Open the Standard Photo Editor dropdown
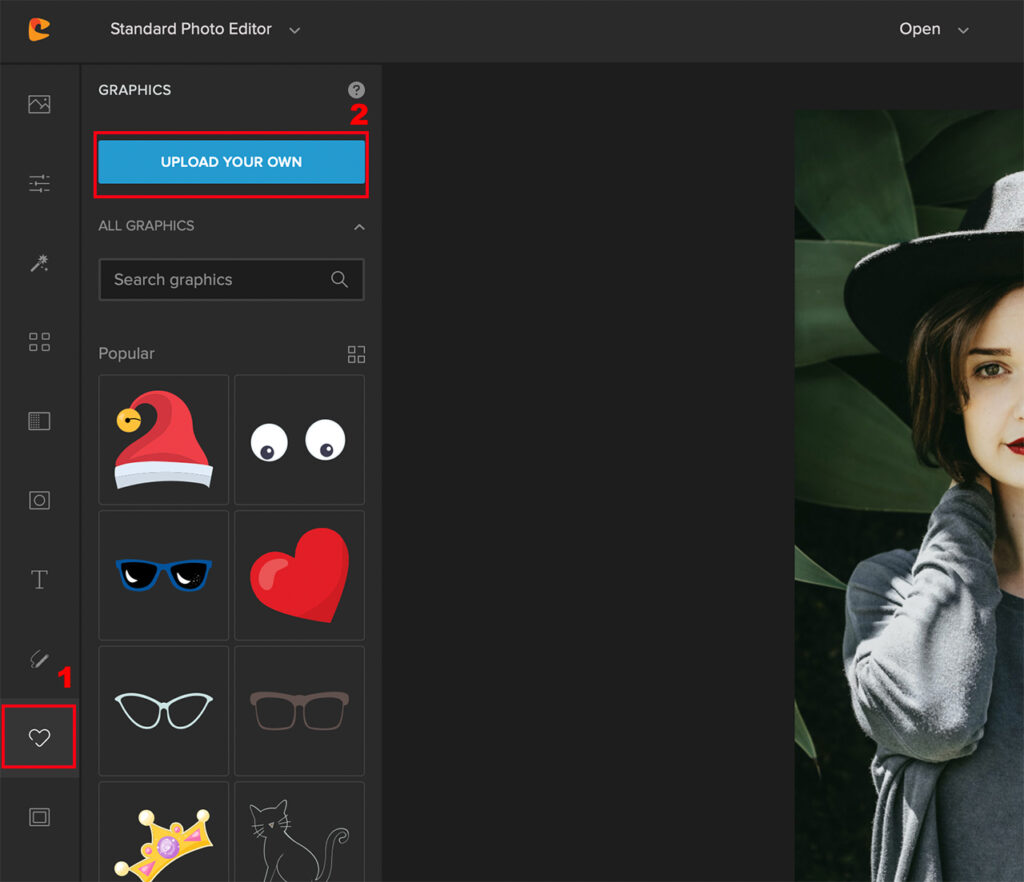Screen dimensions: 1024x882 (205, 29)
